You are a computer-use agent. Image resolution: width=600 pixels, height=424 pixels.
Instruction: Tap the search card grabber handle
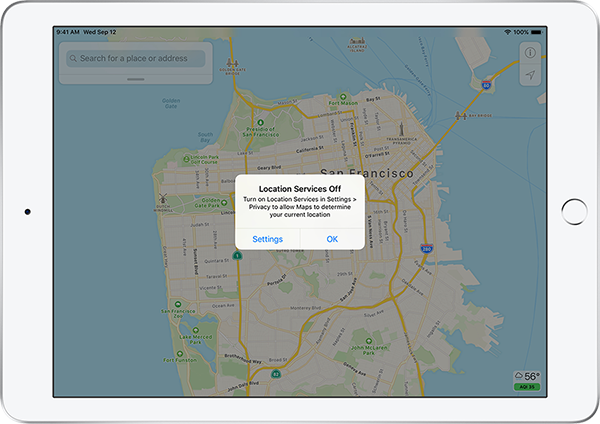point(135,76)
